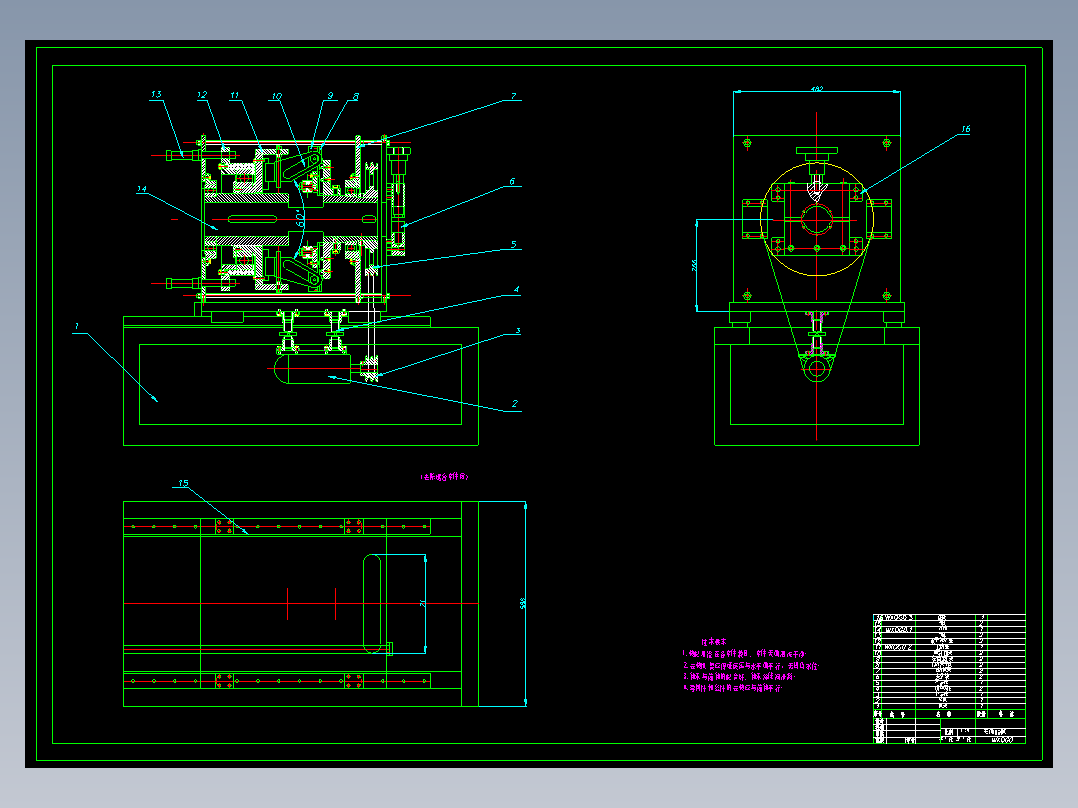Select callout number 9 label

pyautogui.click(x=331, y=96)
